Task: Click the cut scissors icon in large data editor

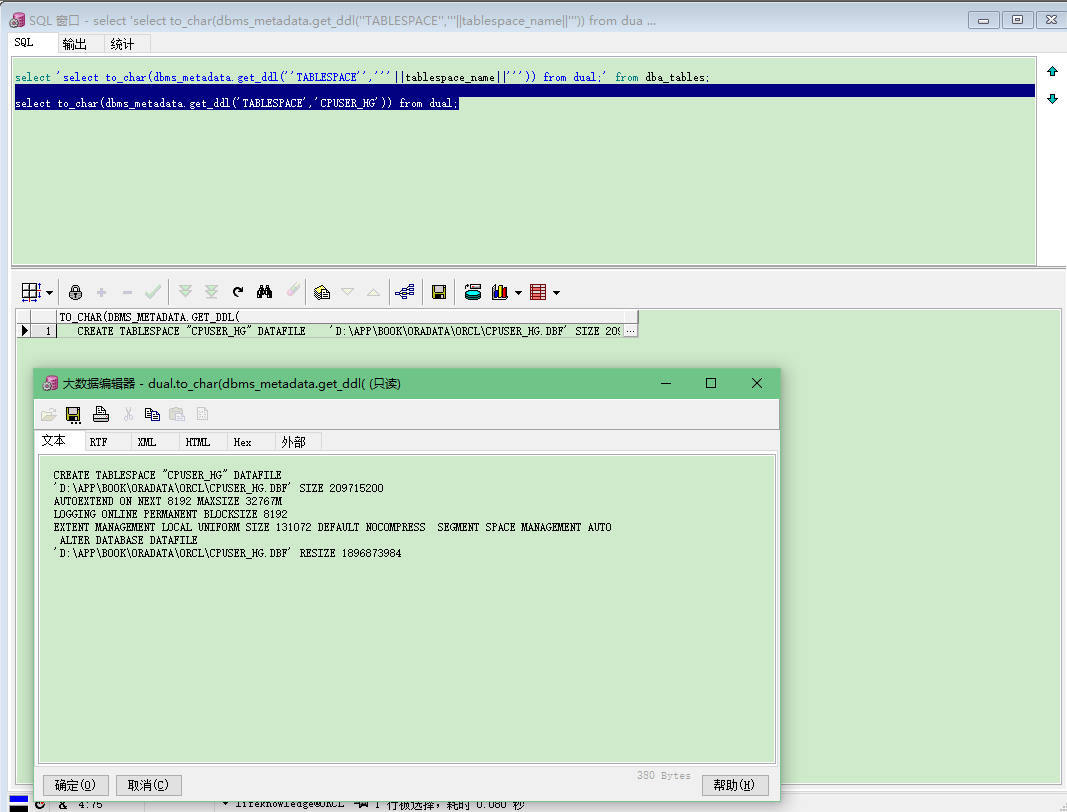Action: 128,414
